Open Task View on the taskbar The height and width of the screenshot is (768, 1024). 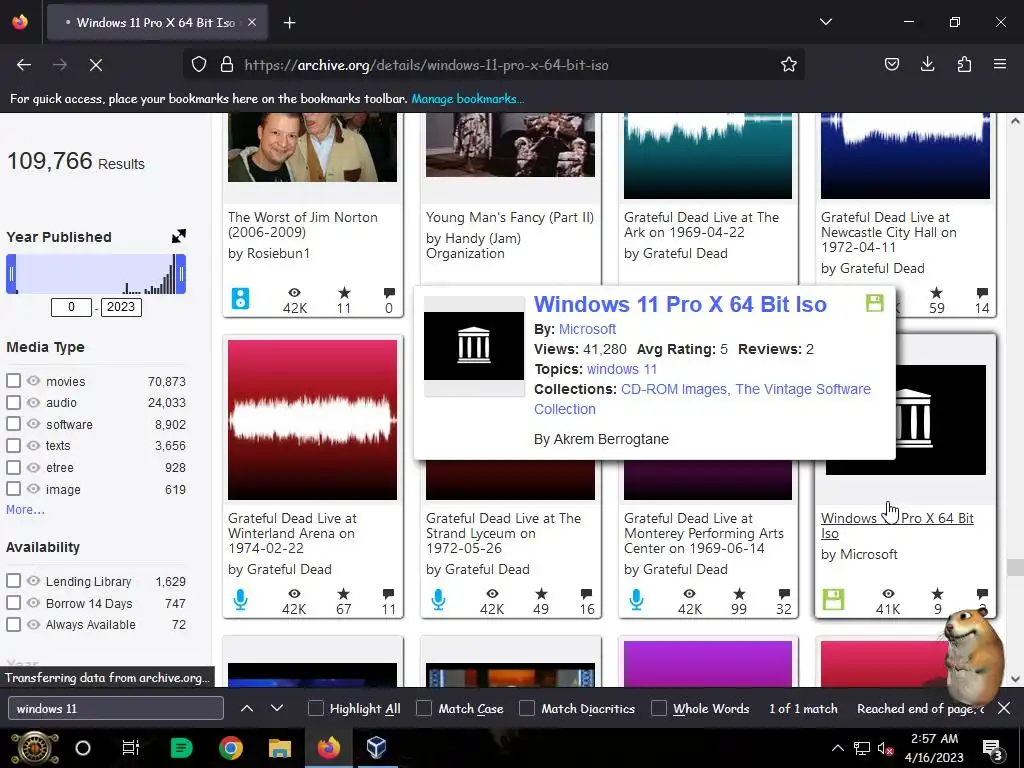pos(131,748)
